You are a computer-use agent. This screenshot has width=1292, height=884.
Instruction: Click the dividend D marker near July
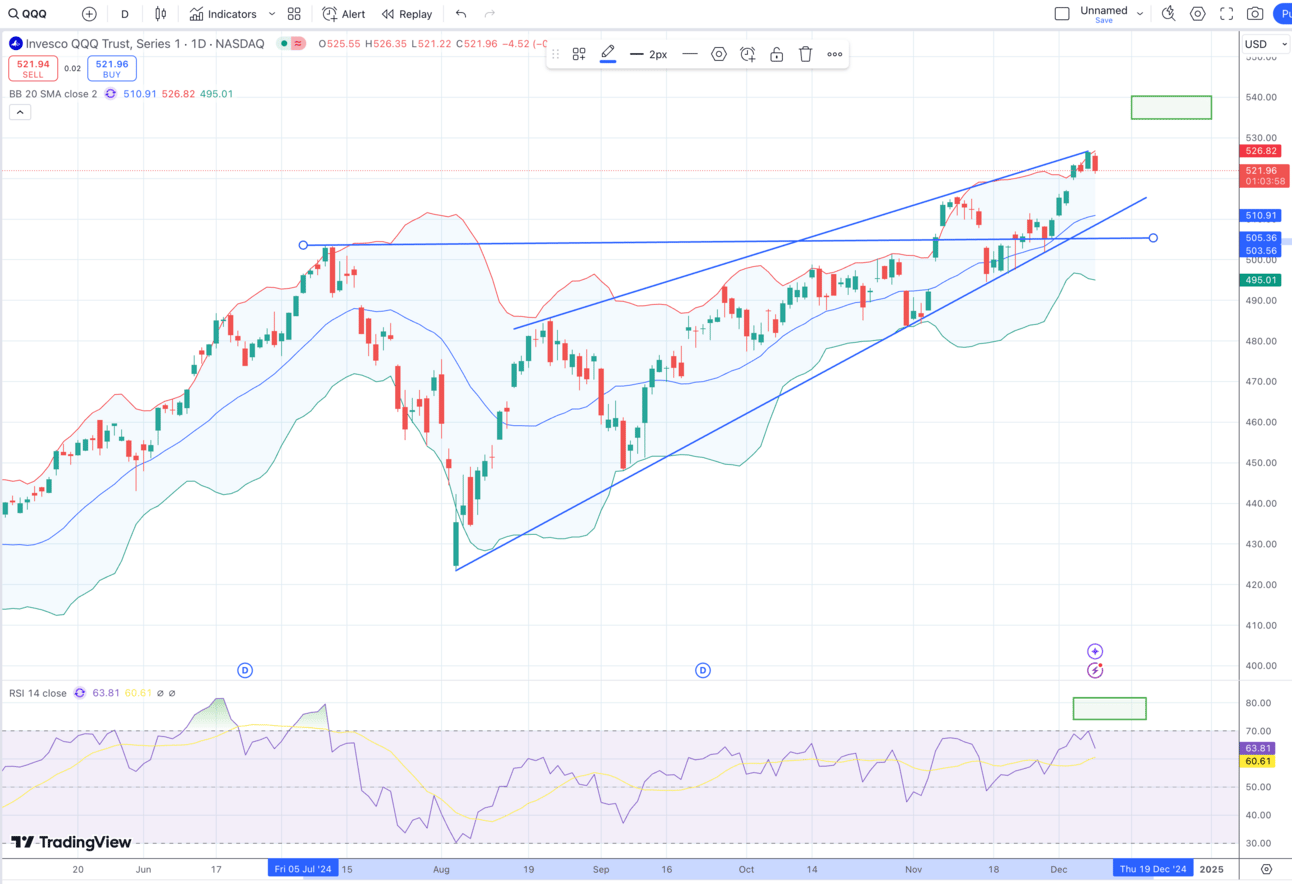[x=245, y=670]
